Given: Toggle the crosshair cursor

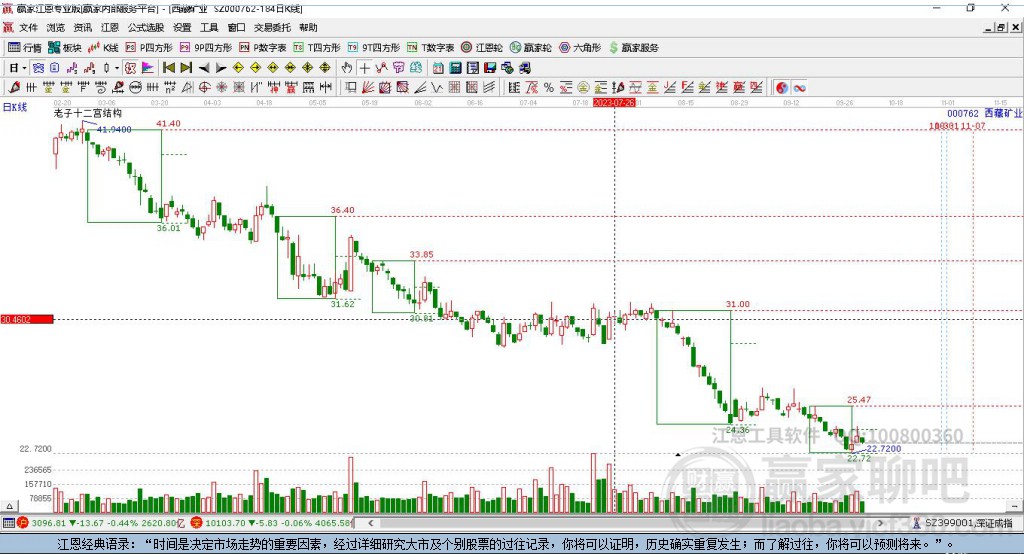Looking at the screenshot, I should click(364, 68).
